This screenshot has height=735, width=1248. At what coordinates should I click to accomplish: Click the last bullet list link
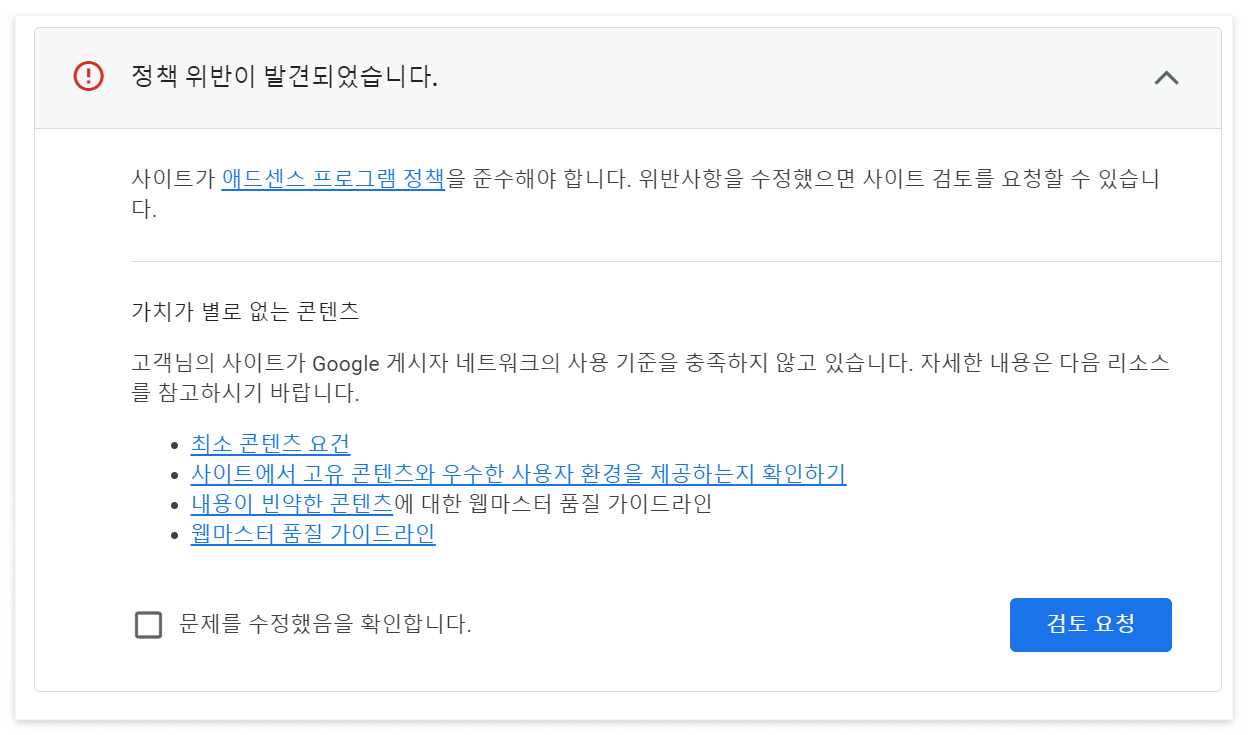pyautogui.click(x=313, y=534)
